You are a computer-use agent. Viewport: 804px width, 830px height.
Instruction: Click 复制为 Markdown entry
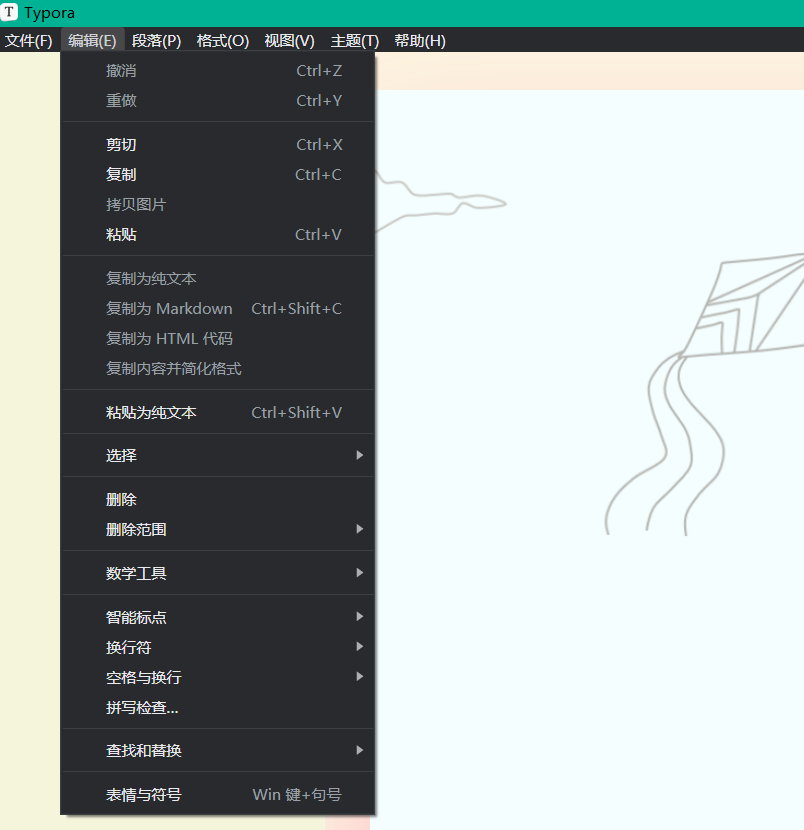coord(218,309)
